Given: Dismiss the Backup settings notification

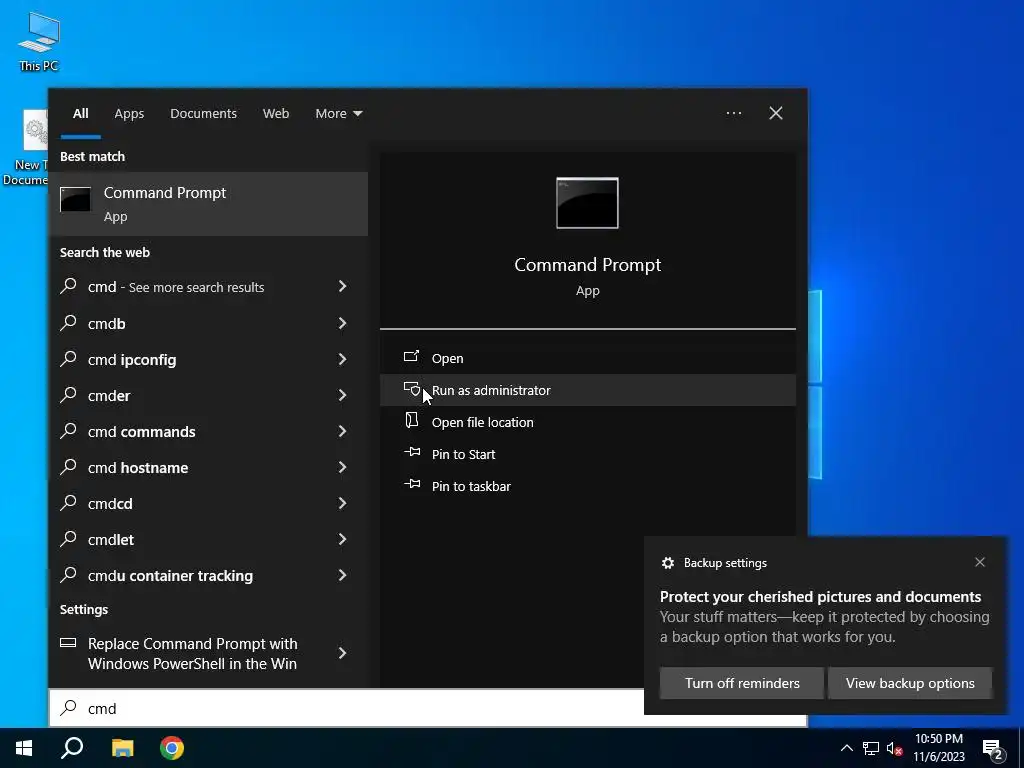Looking at the screenshot, I should coord(980,562).
